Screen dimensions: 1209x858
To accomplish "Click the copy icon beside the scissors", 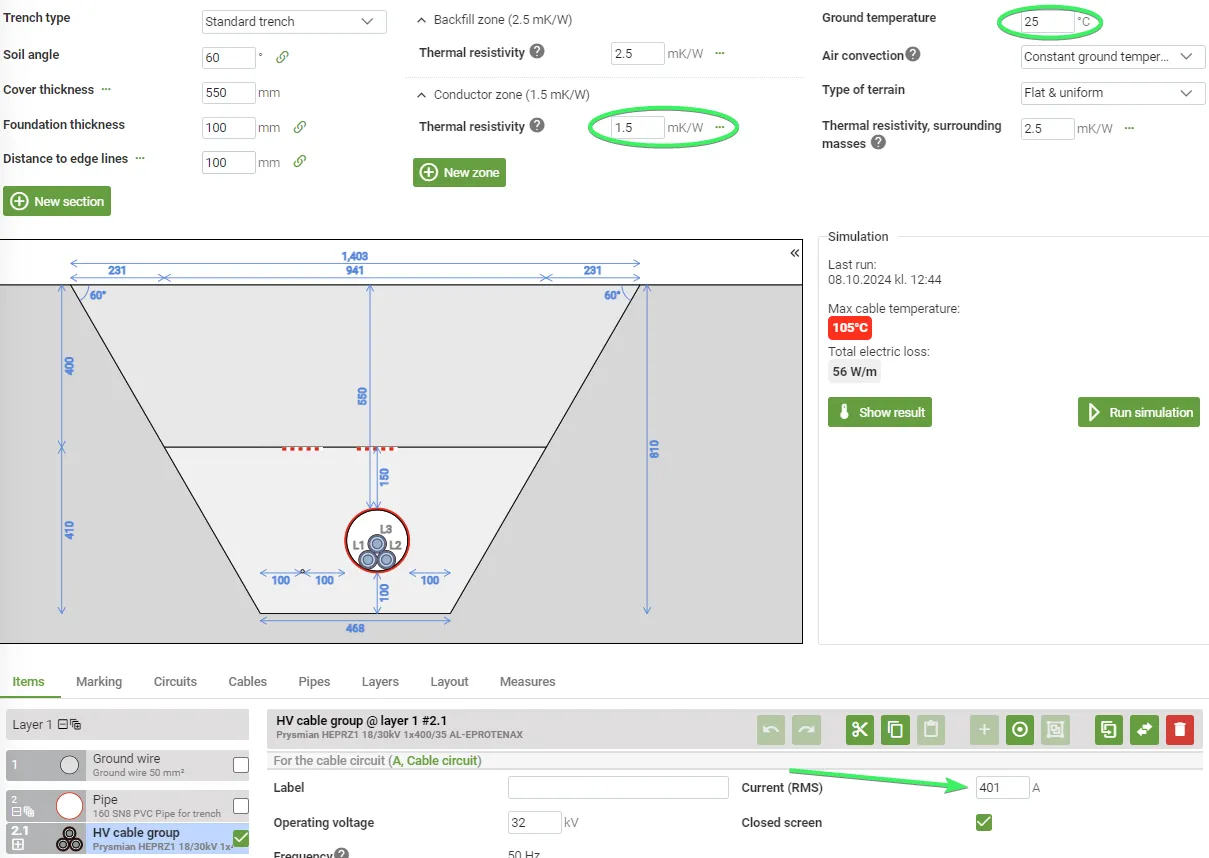I will (x=895, y=730).
